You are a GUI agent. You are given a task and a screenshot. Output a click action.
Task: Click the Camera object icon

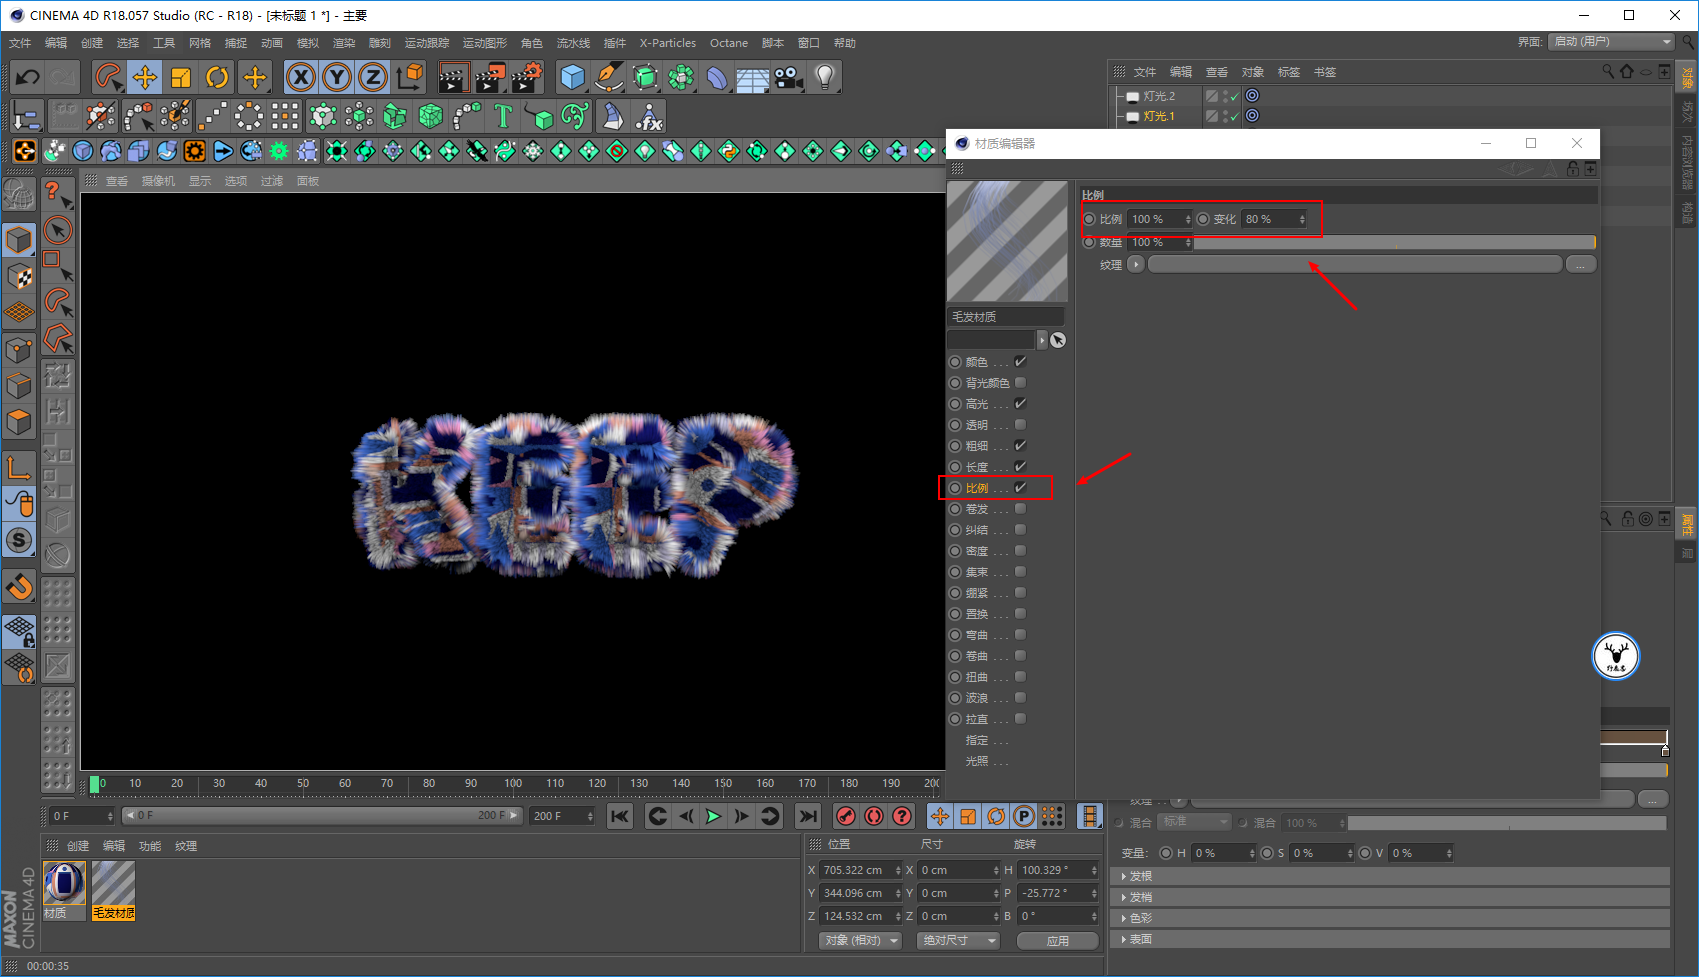click(x=789, y=77)
